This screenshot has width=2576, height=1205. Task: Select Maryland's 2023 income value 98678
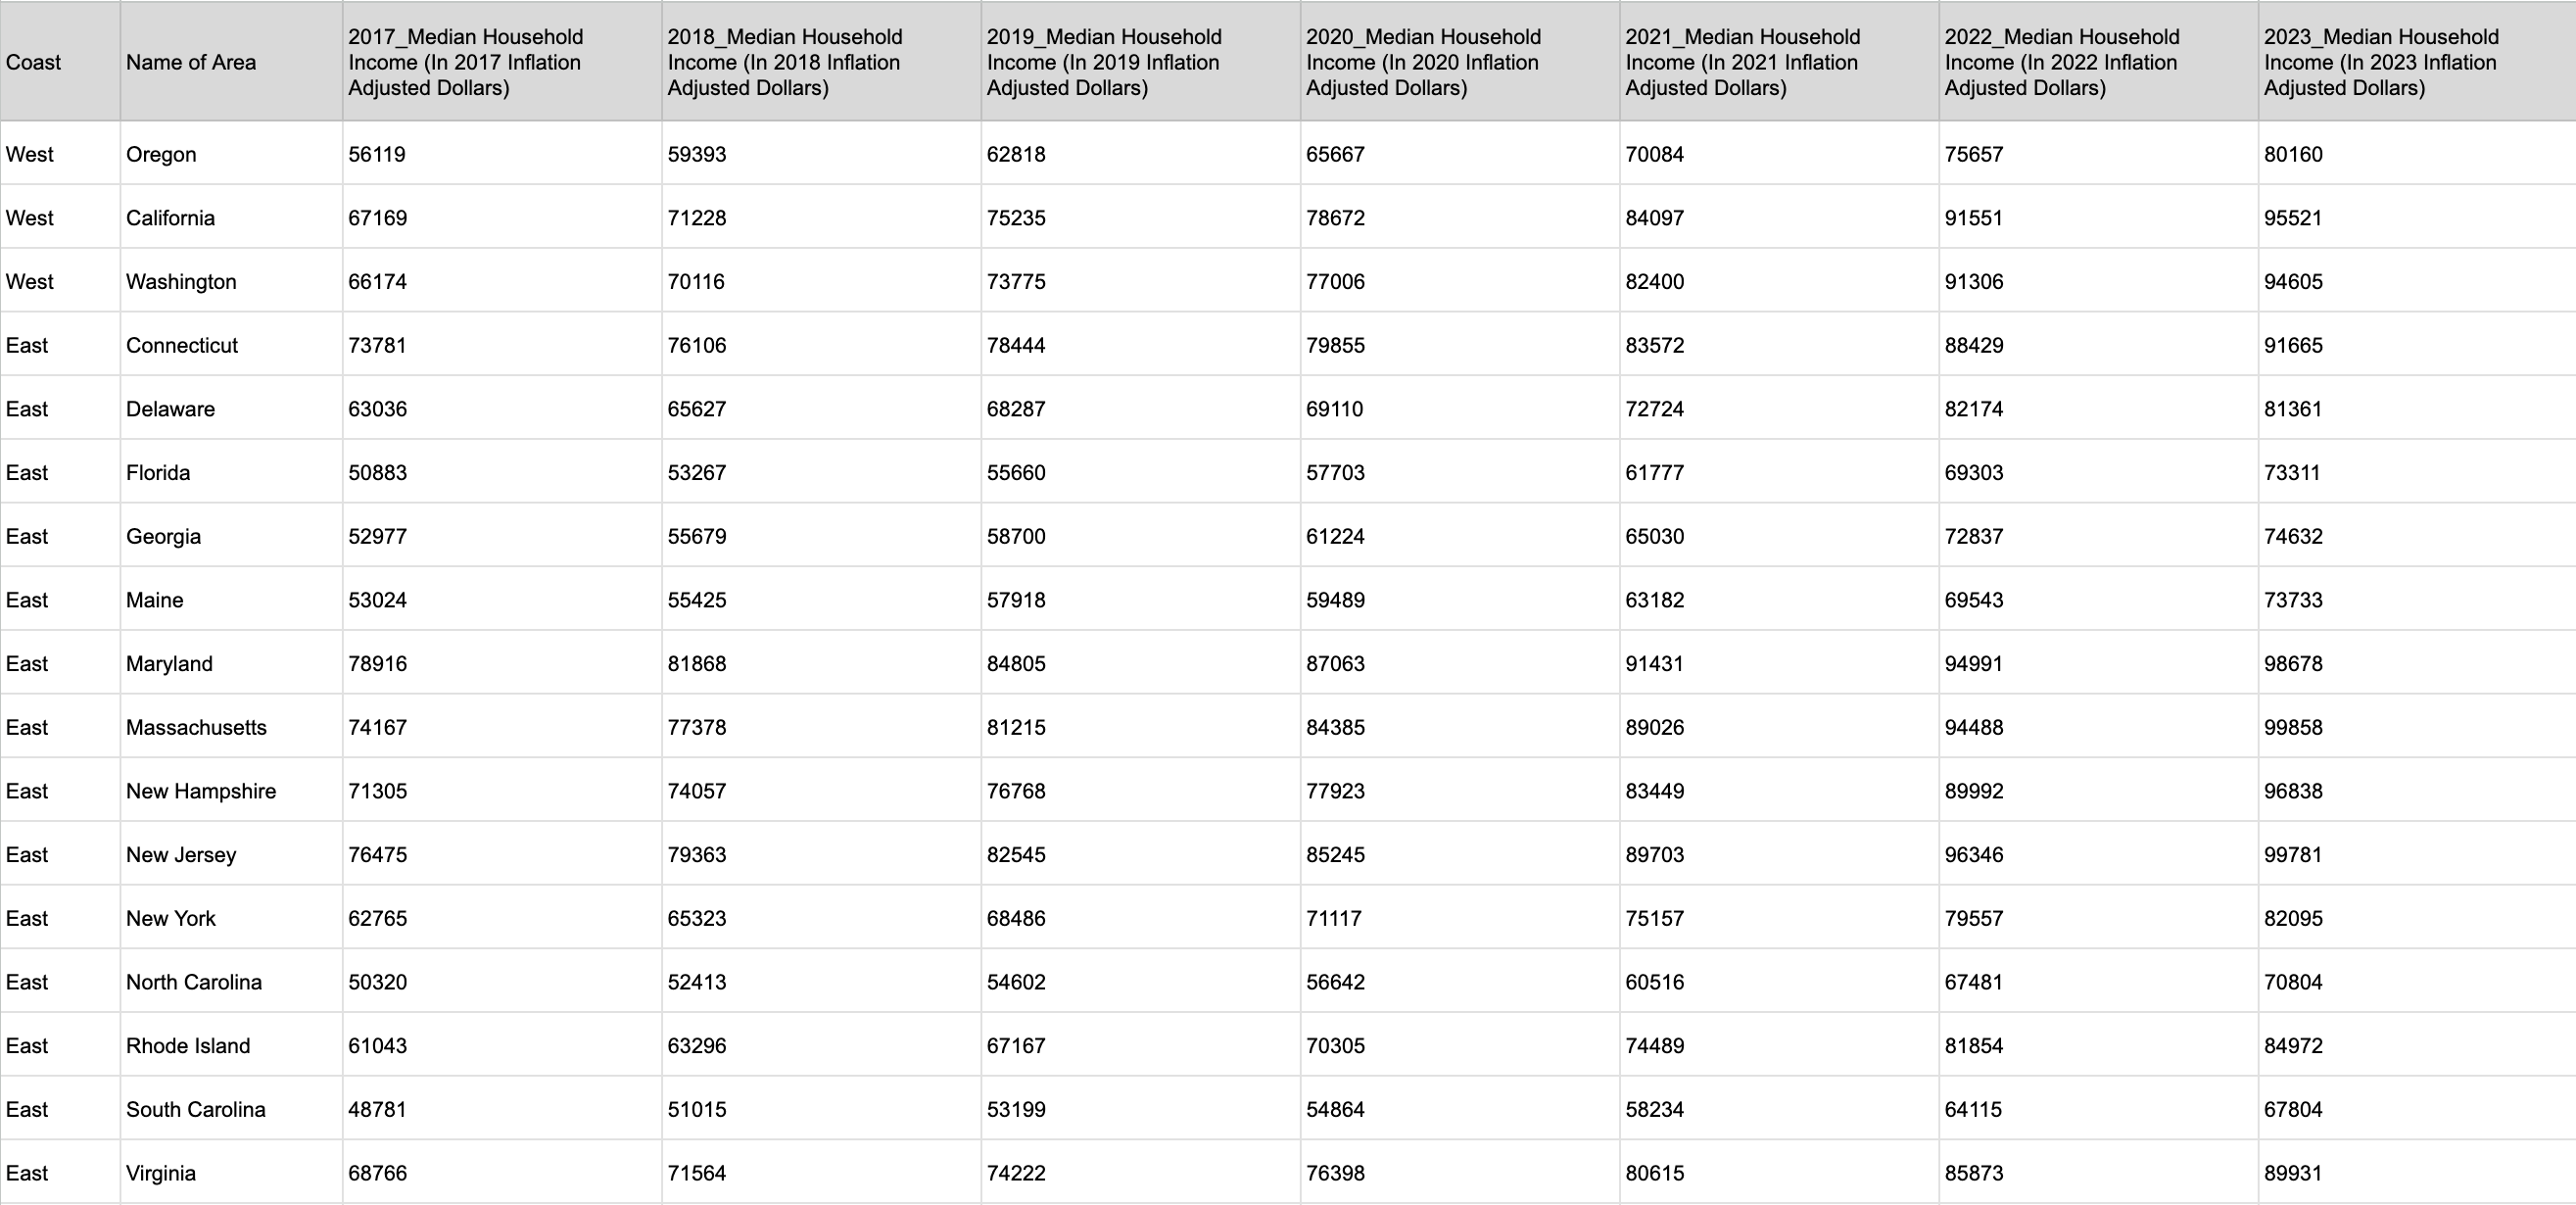(x=2293, y=664)
